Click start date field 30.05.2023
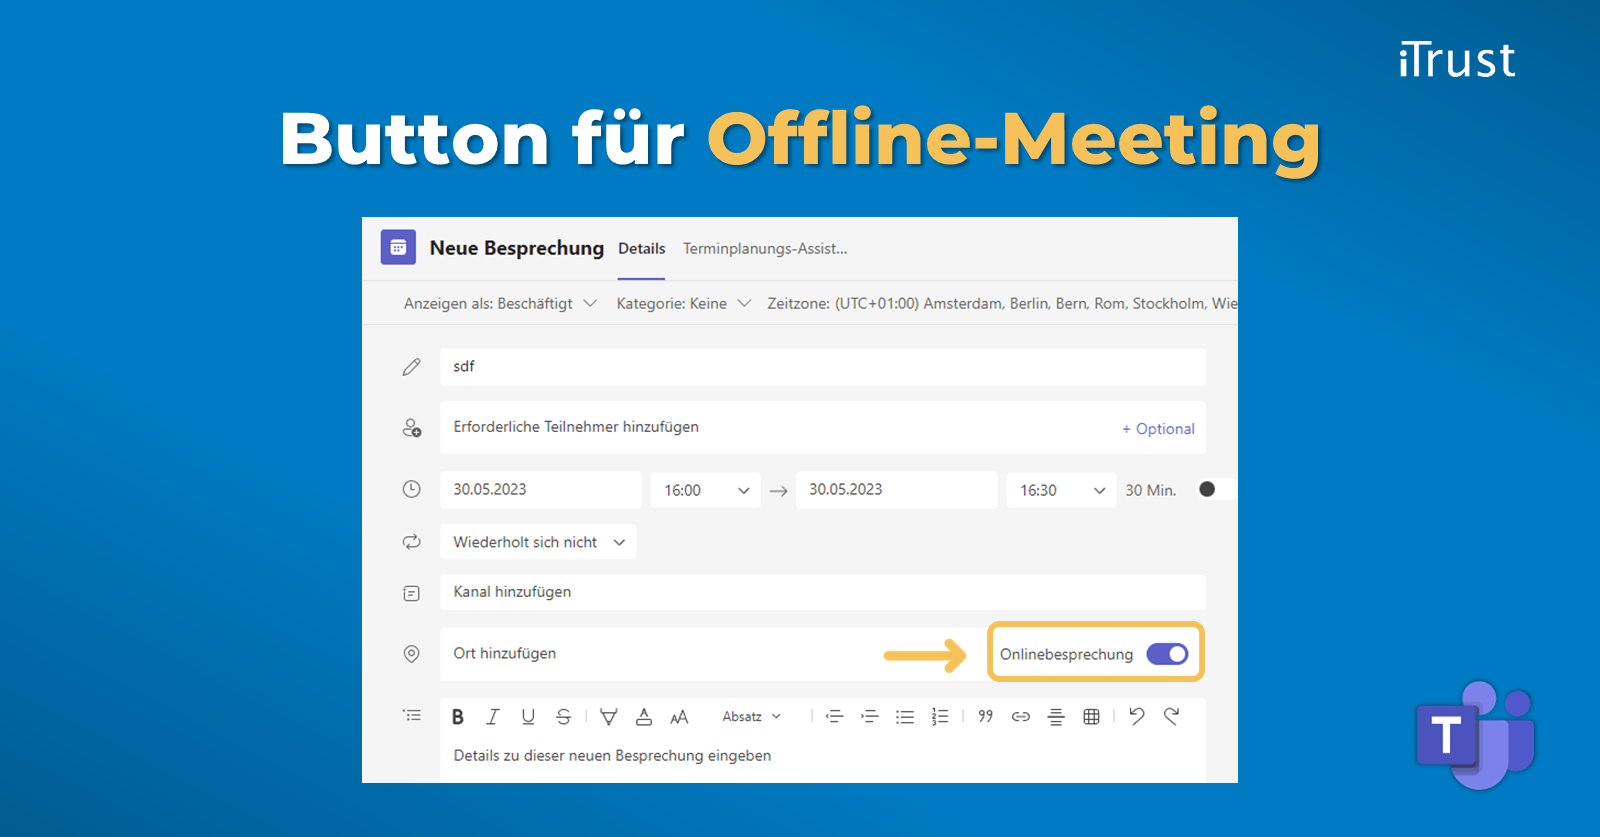Image resolution: width=1600 pixels, height=837 pixels. pos(541,490)
